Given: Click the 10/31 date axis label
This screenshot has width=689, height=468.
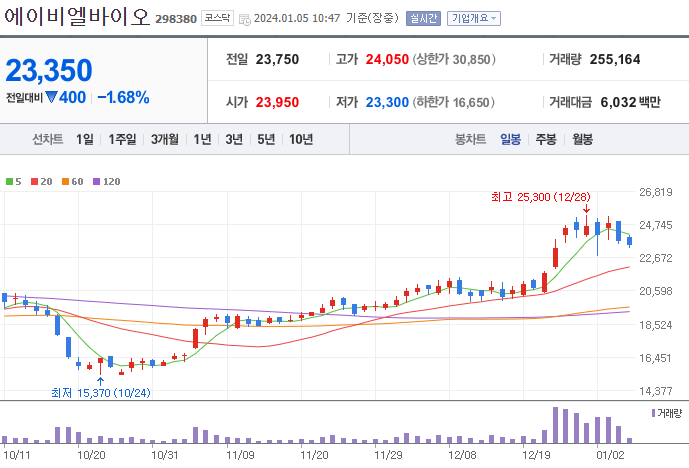Looking at the screenshot, I should [165, 455].
